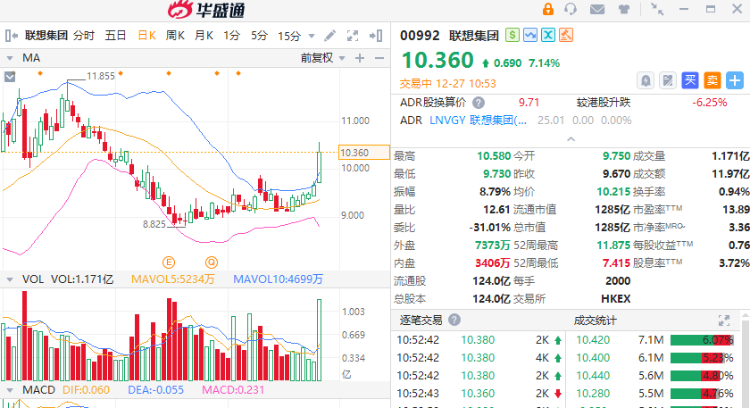Click the blue 买 buy button

tap(690, 80)
